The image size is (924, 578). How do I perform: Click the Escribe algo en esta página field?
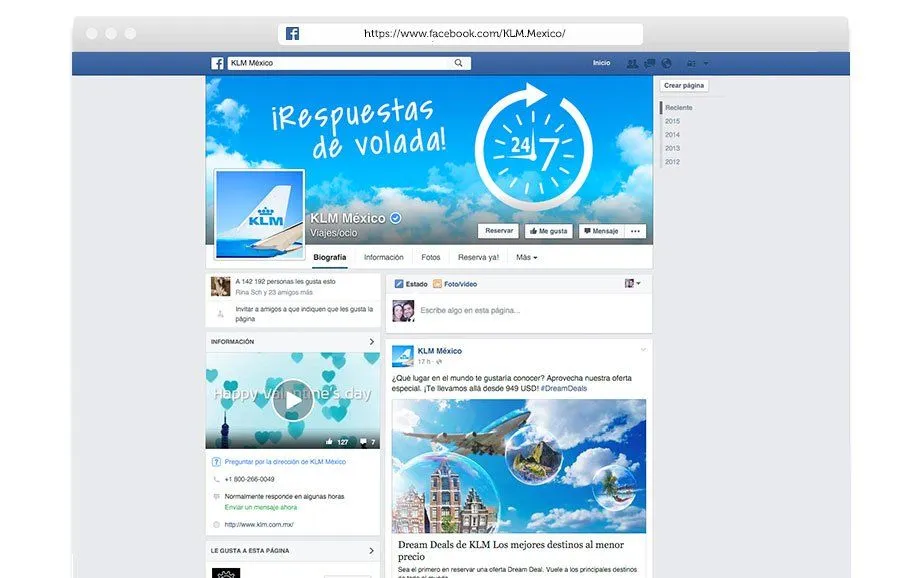click(470, 311)
